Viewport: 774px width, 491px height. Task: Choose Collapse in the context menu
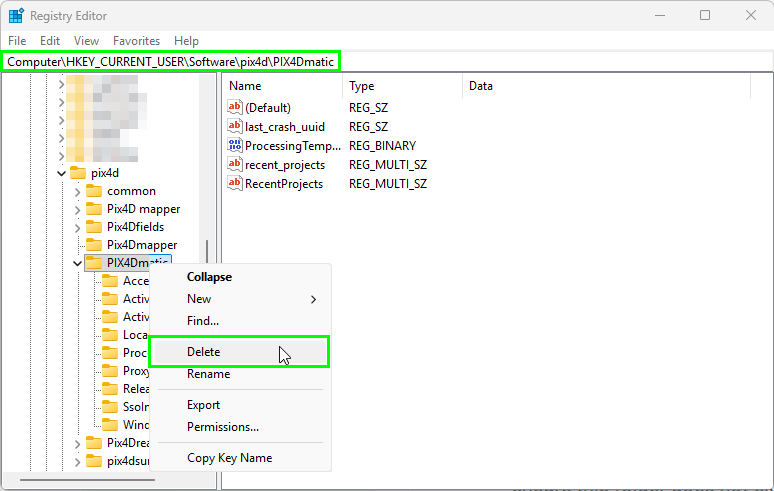pos(239,277)
